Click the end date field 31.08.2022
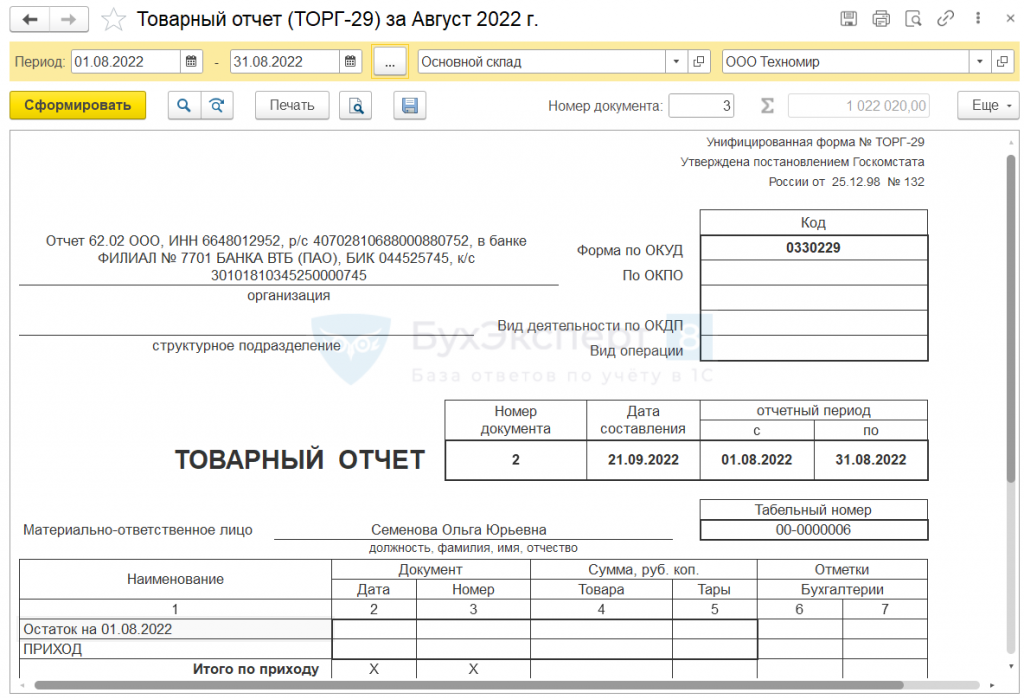 coord(285,61)
